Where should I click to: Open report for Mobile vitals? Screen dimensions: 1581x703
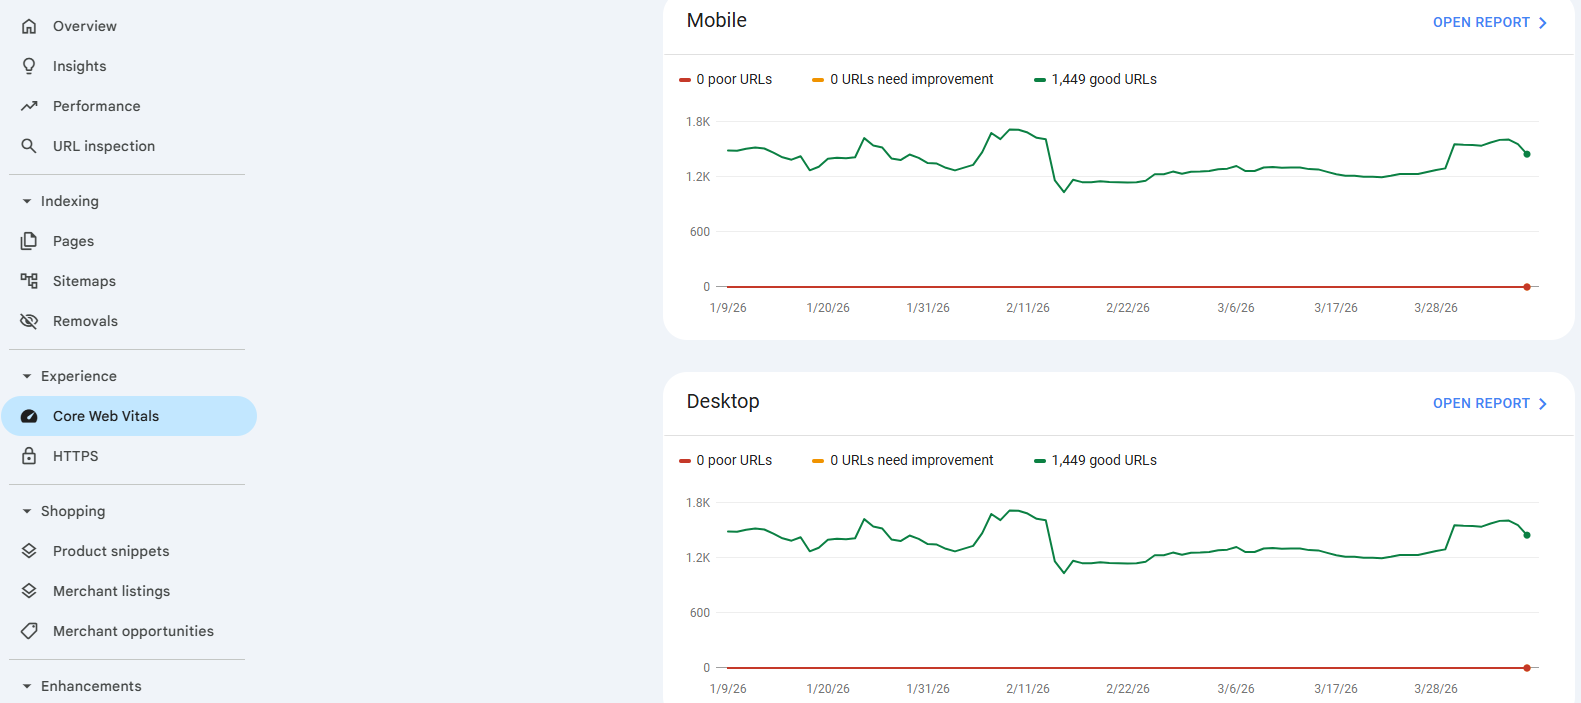click(x=1489, y=22)
